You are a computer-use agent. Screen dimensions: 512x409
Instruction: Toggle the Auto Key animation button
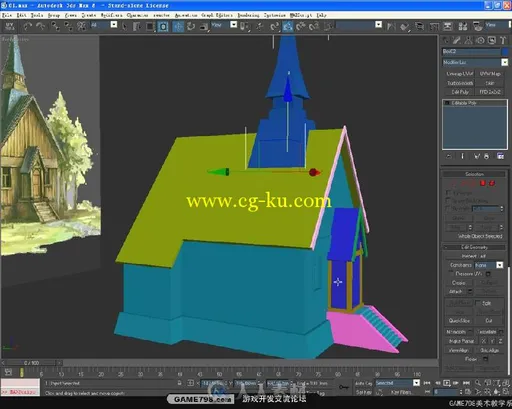[x=364, y=383]
